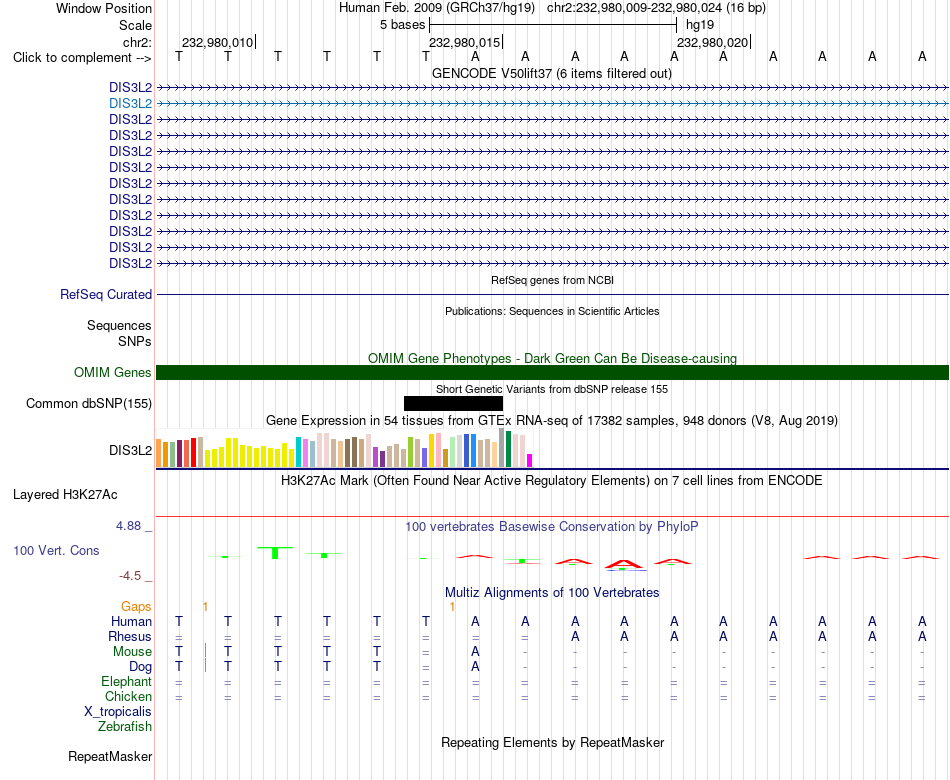Select the Chicken alignment row label
Image resolution: width=950 pixels, height=780 pixels.
pos(128,696)
